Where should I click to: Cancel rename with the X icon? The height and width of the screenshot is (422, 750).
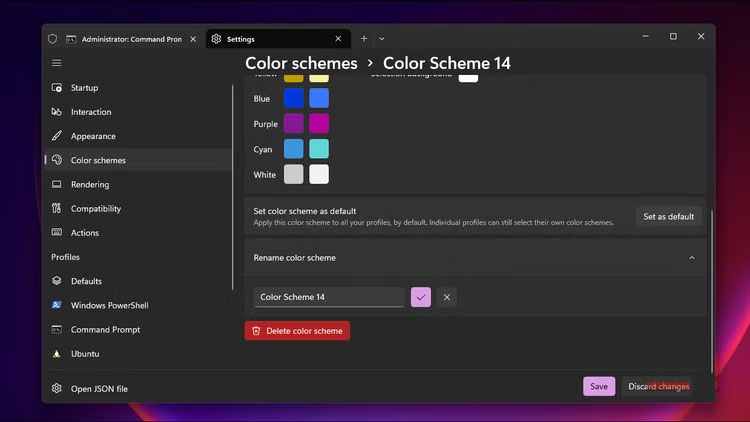coord(447,297)
